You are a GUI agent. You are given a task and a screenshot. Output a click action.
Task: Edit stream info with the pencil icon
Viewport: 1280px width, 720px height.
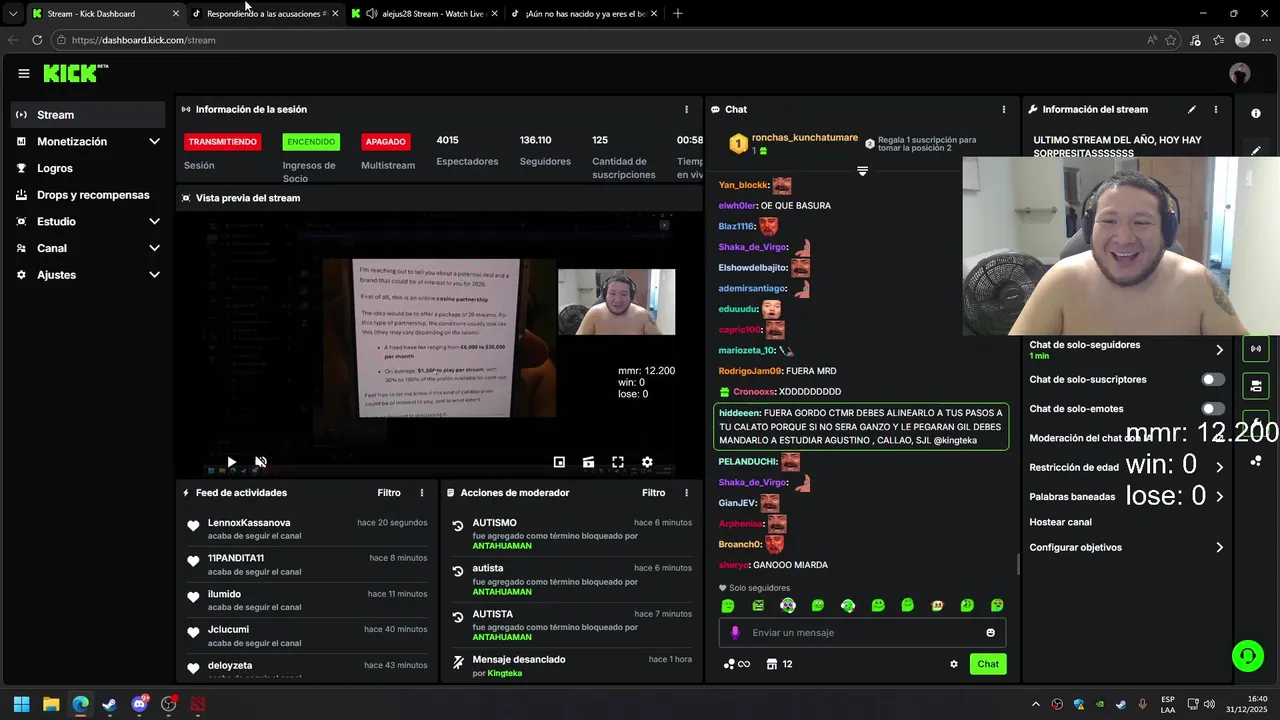[1191, 109]
